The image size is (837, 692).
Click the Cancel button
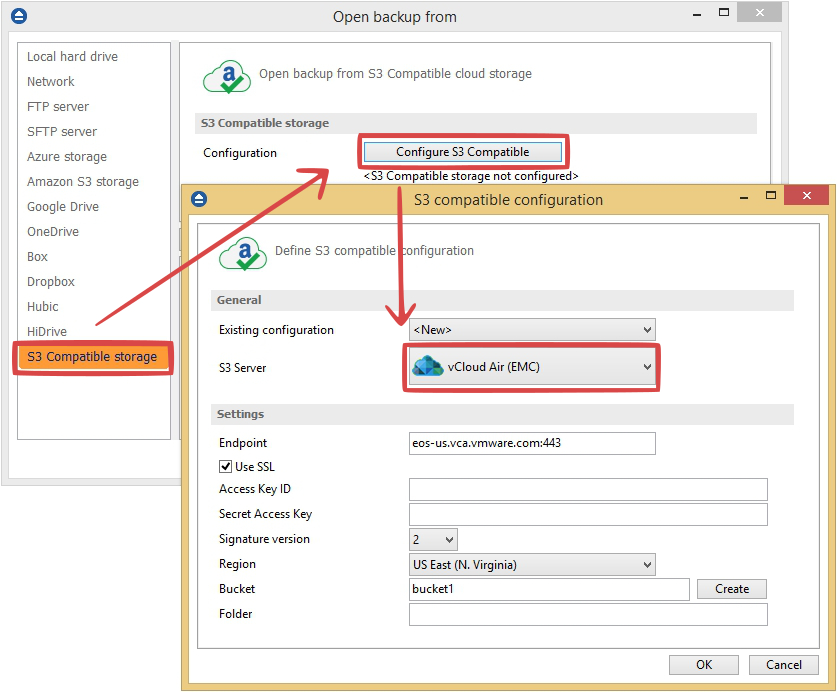tap(784, 665)
